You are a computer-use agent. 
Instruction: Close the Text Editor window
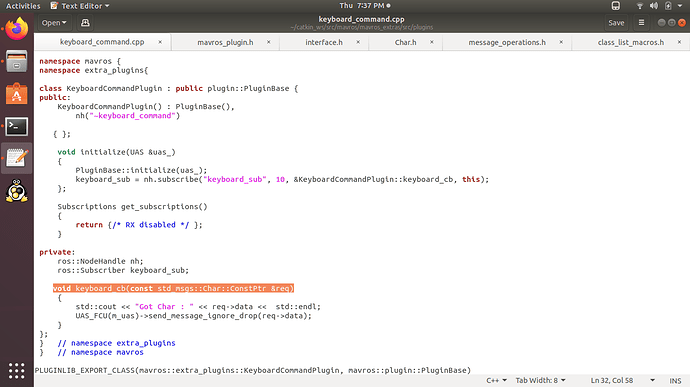point(682,22)
